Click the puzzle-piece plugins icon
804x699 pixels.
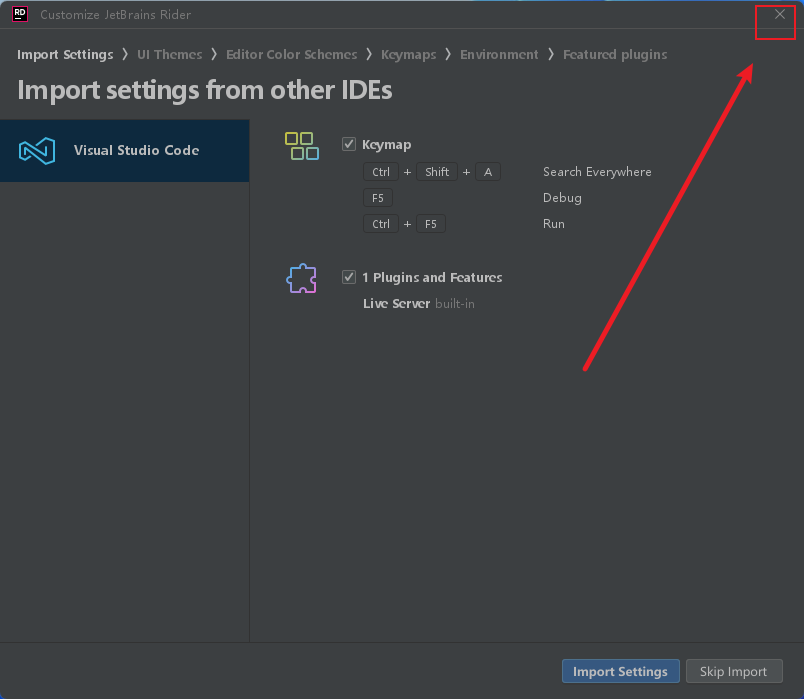pyautogui.click(x=302, y=278)
